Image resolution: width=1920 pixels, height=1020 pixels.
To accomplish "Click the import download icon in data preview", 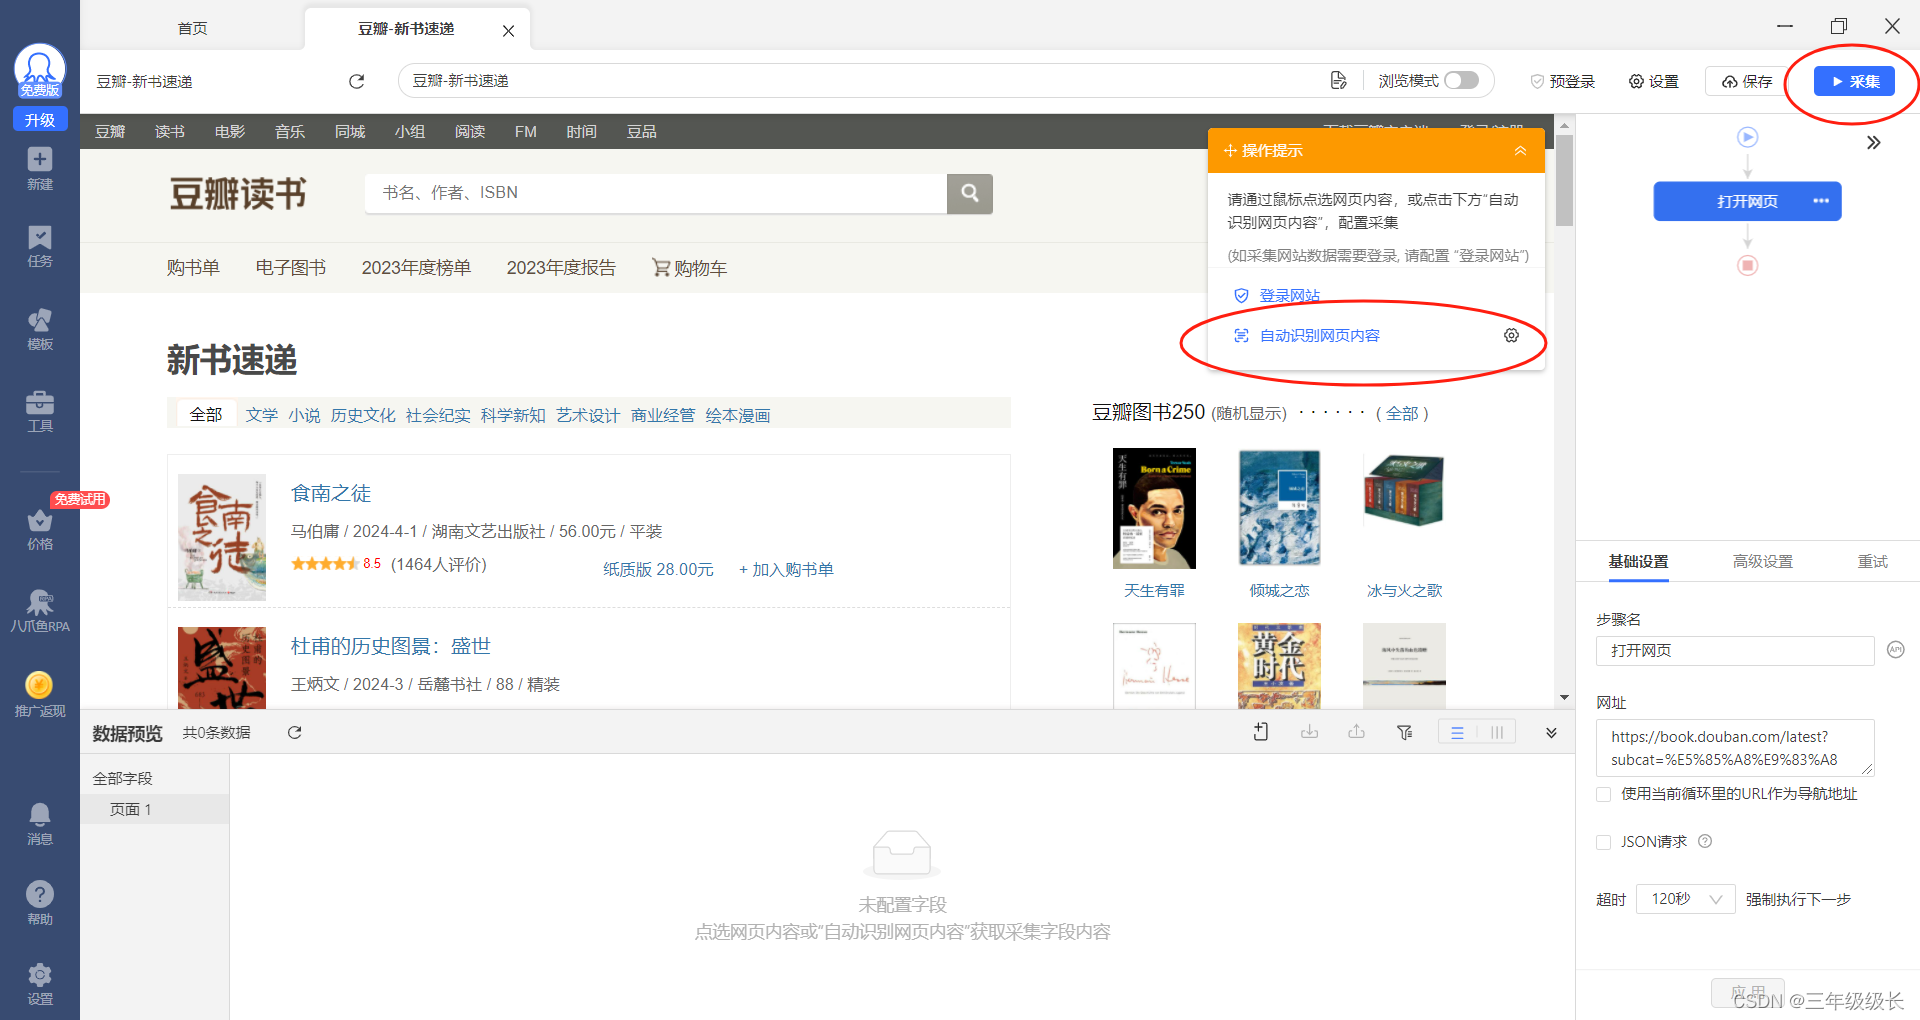I will 1309,732.
